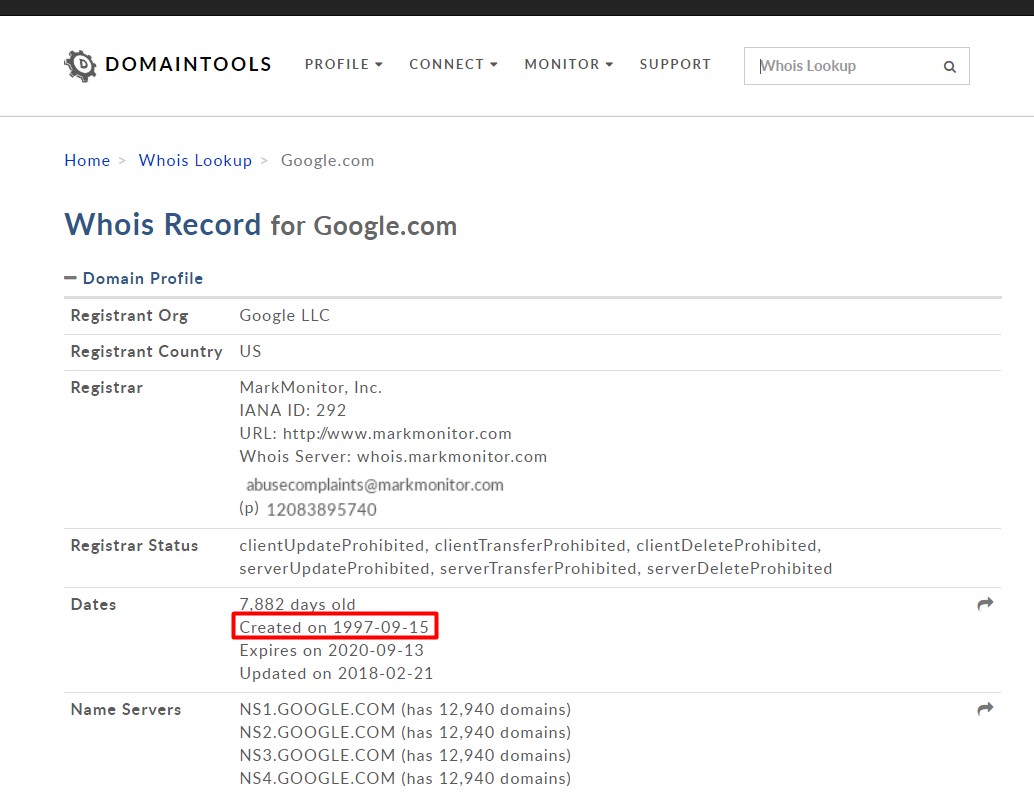Click the share arrow in Dates row
Image resolution: width=1034 pixels, height=796 pixels.
(985, 604)
